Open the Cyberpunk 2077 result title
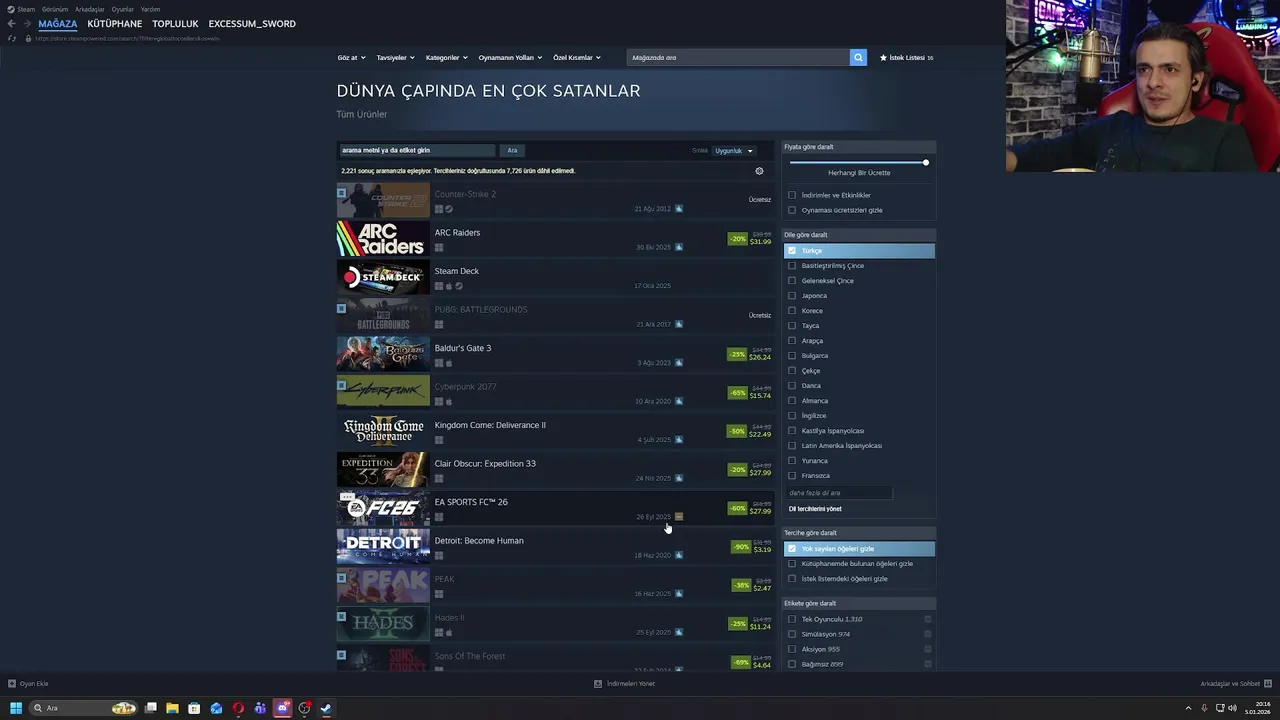Image resolution: width=1280 pixels, height=720 pixels. (465, 387)
